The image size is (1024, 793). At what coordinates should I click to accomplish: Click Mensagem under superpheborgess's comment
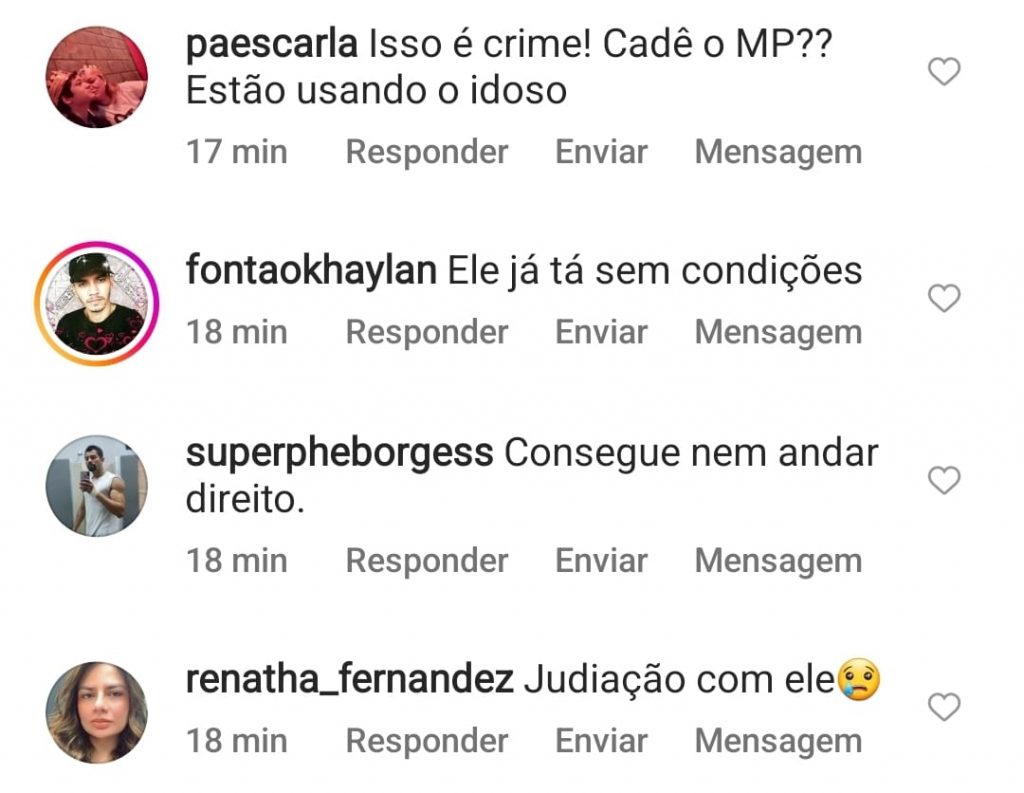coord(778,561)
